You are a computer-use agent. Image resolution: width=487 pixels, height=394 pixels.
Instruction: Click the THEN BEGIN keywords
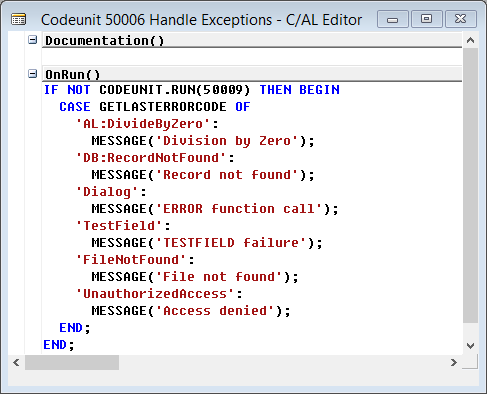300,90
